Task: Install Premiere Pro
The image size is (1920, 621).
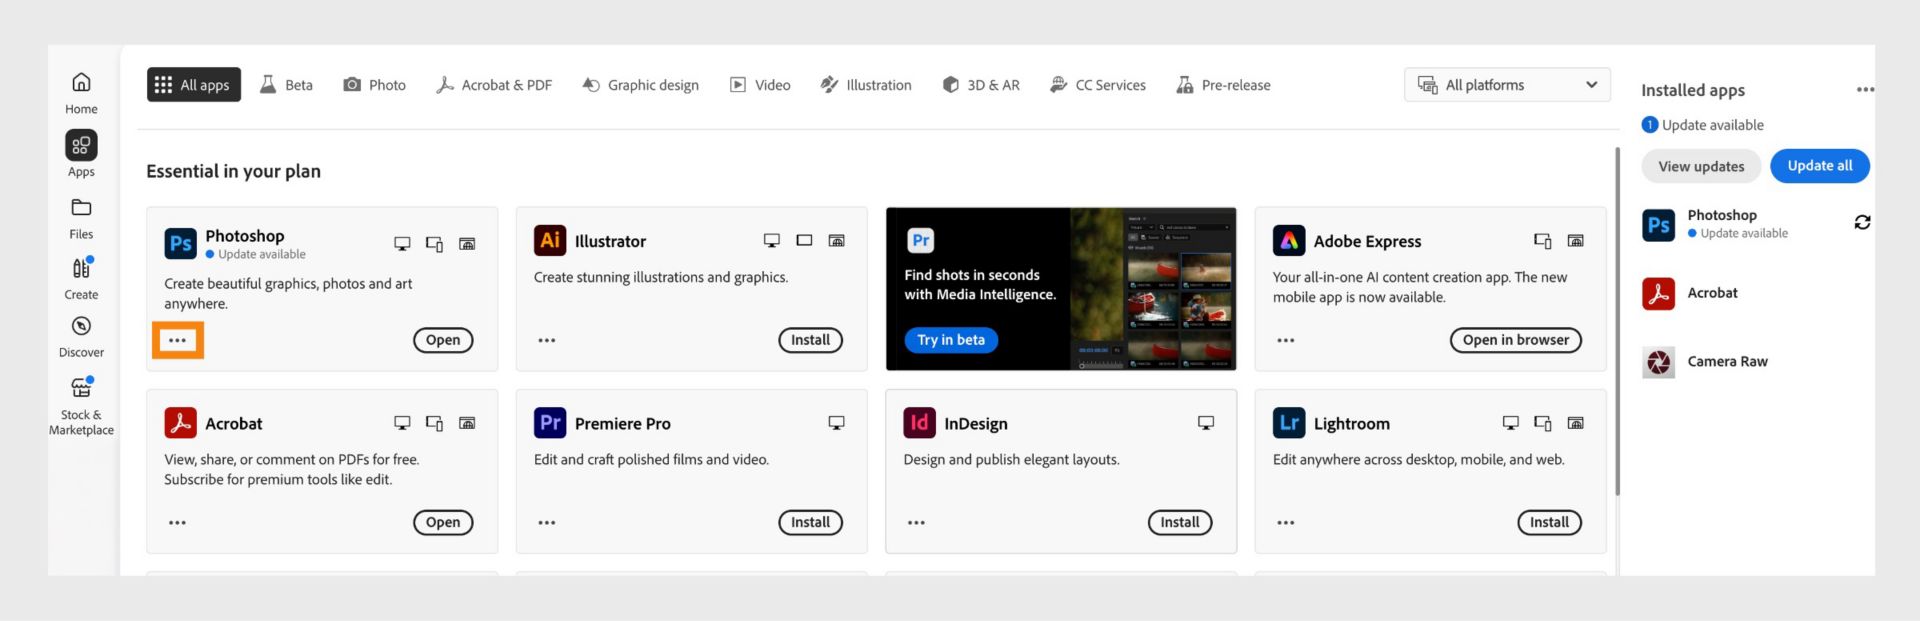Action: (x=810, y=522)
